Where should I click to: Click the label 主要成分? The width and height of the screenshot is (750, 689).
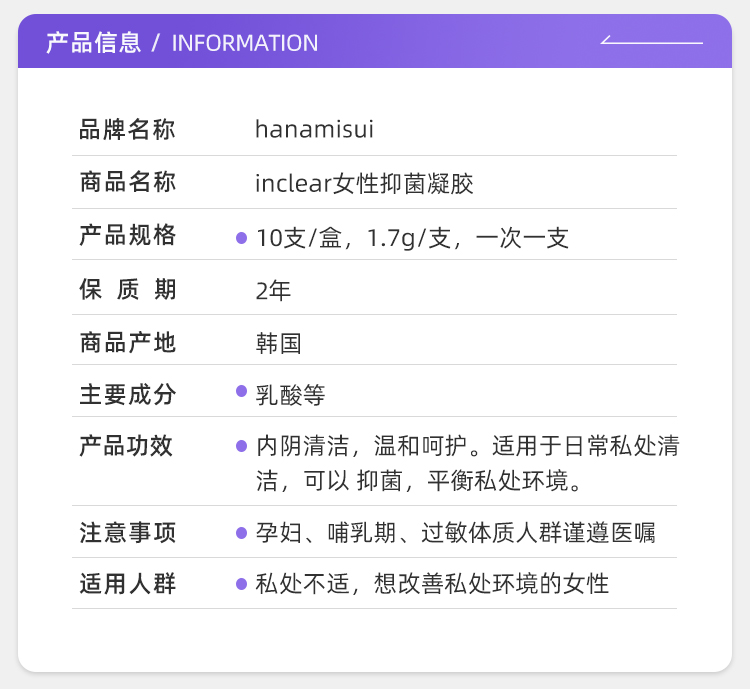coord(127,395)
